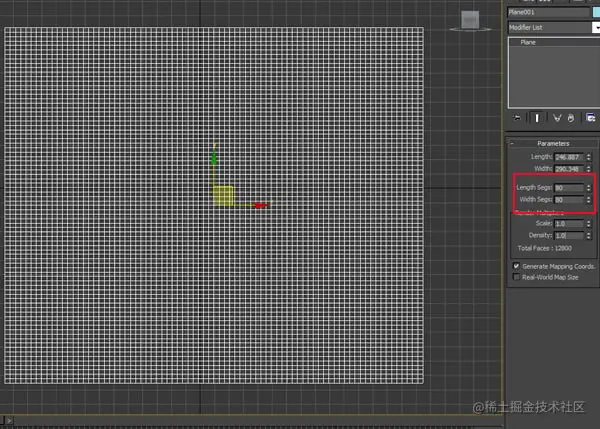
Task: Click the Length spinner arrows
Action: pos(589,157)
